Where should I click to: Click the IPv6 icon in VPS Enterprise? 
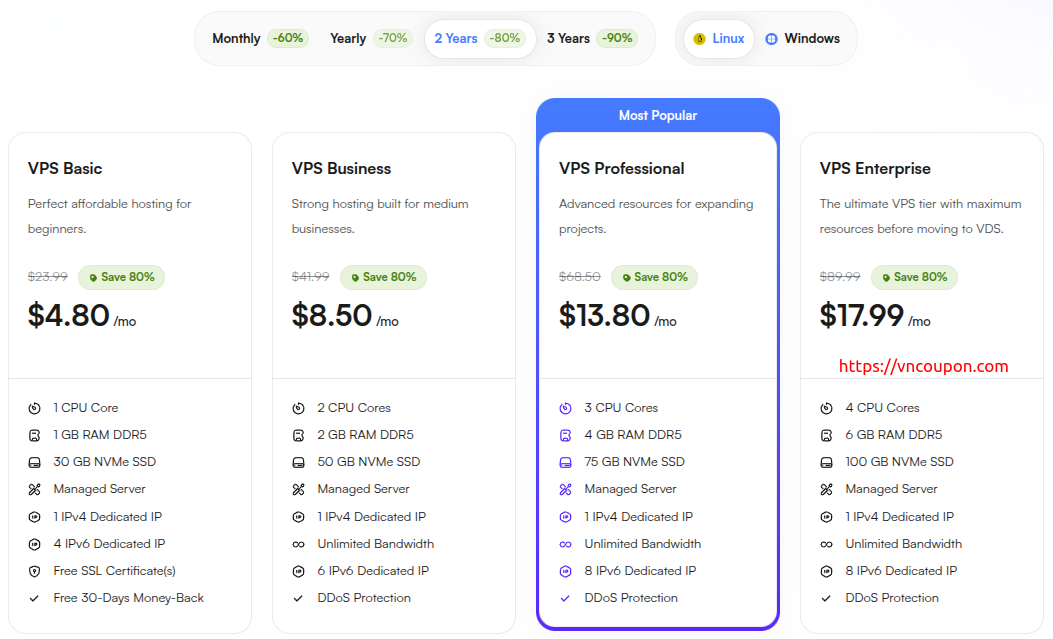click(826, 571)
